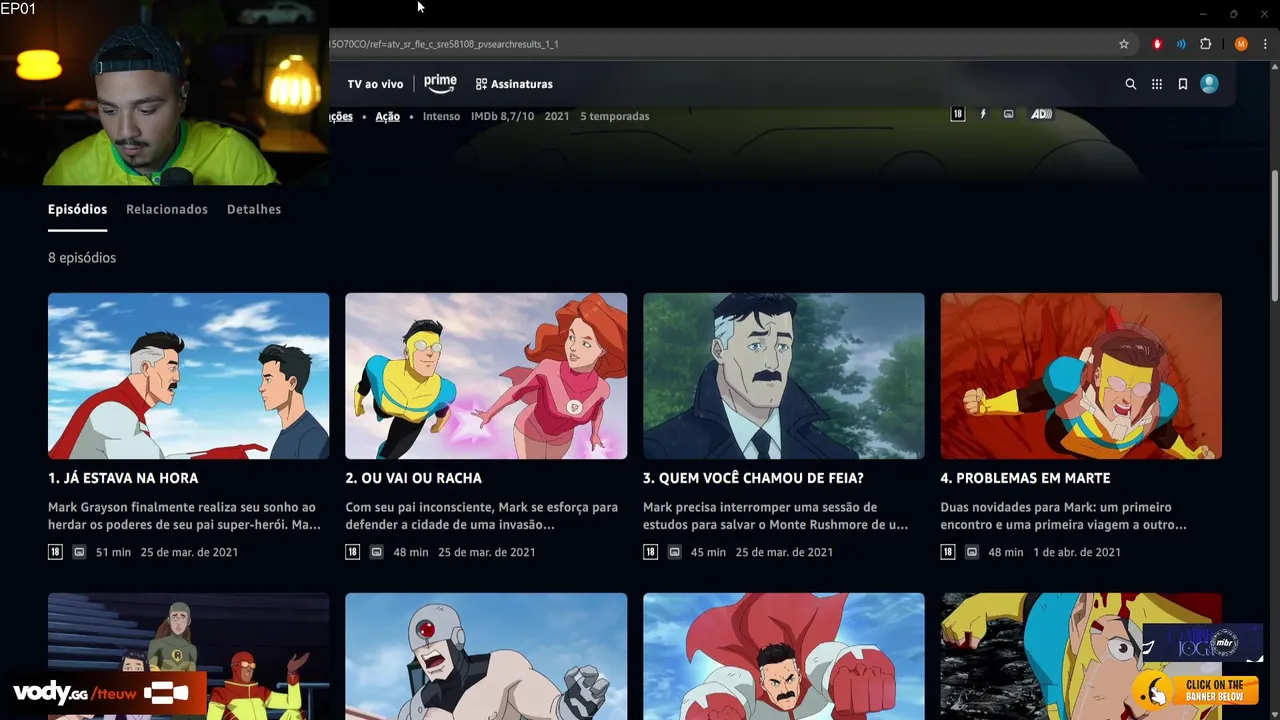Click episode 1's 18 rating badge
This screenshot has height=720, width=1280.
(55, 552)
